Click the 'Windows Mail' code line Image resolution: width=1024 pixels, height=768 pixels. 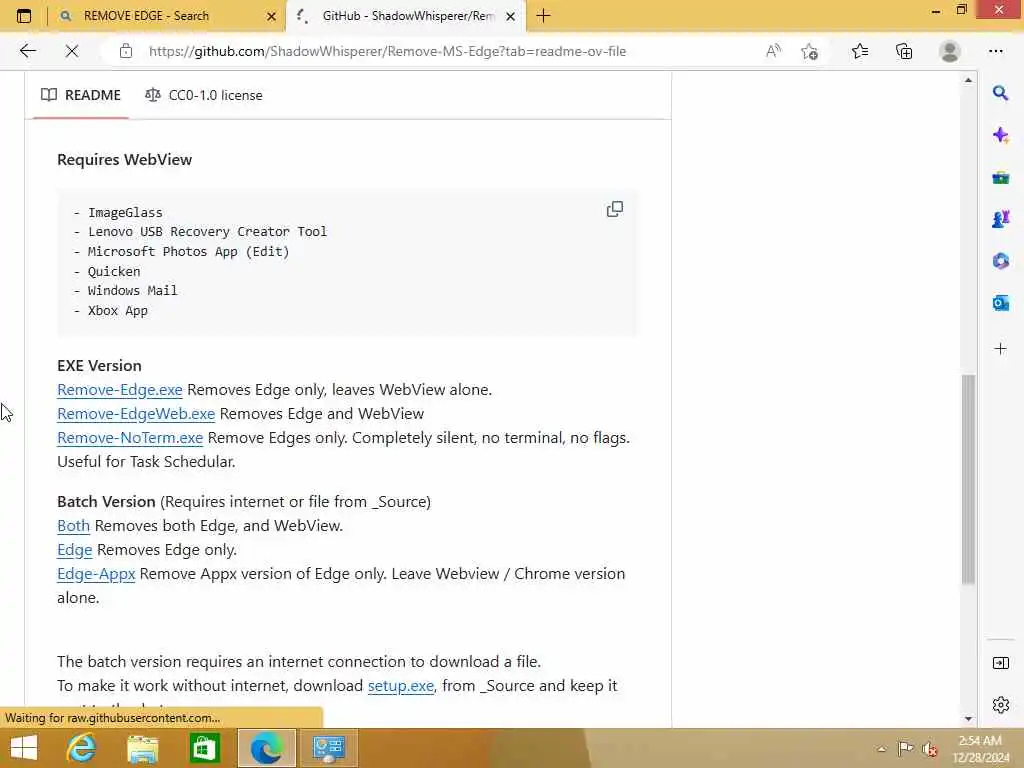133,291
